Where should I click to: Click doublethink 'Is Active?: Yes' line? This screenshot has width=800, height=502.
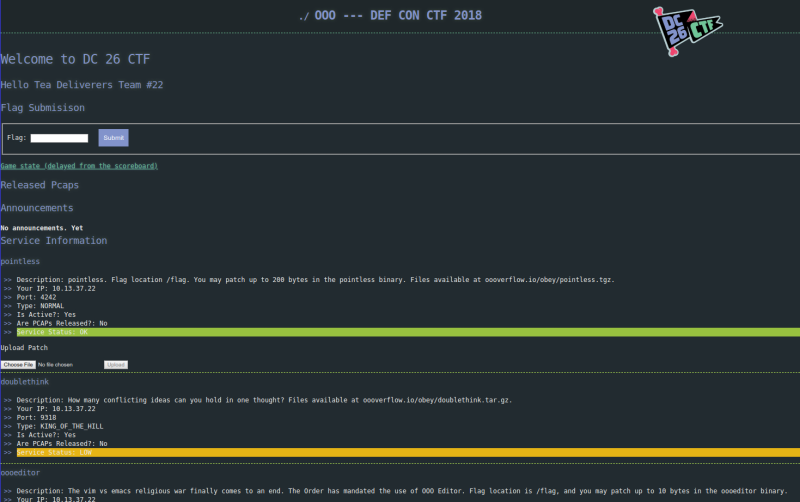tap(46, 435)
